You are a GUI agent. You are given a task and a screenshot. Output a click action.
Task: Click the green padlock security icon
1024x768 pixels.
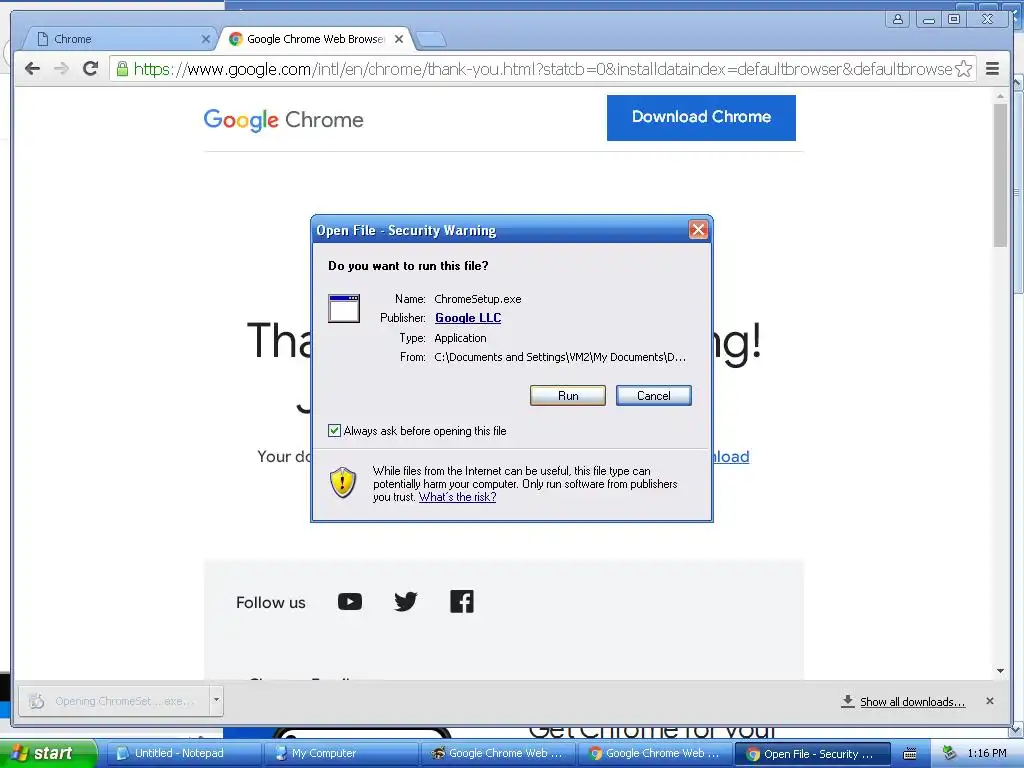[x=122, y=68]
